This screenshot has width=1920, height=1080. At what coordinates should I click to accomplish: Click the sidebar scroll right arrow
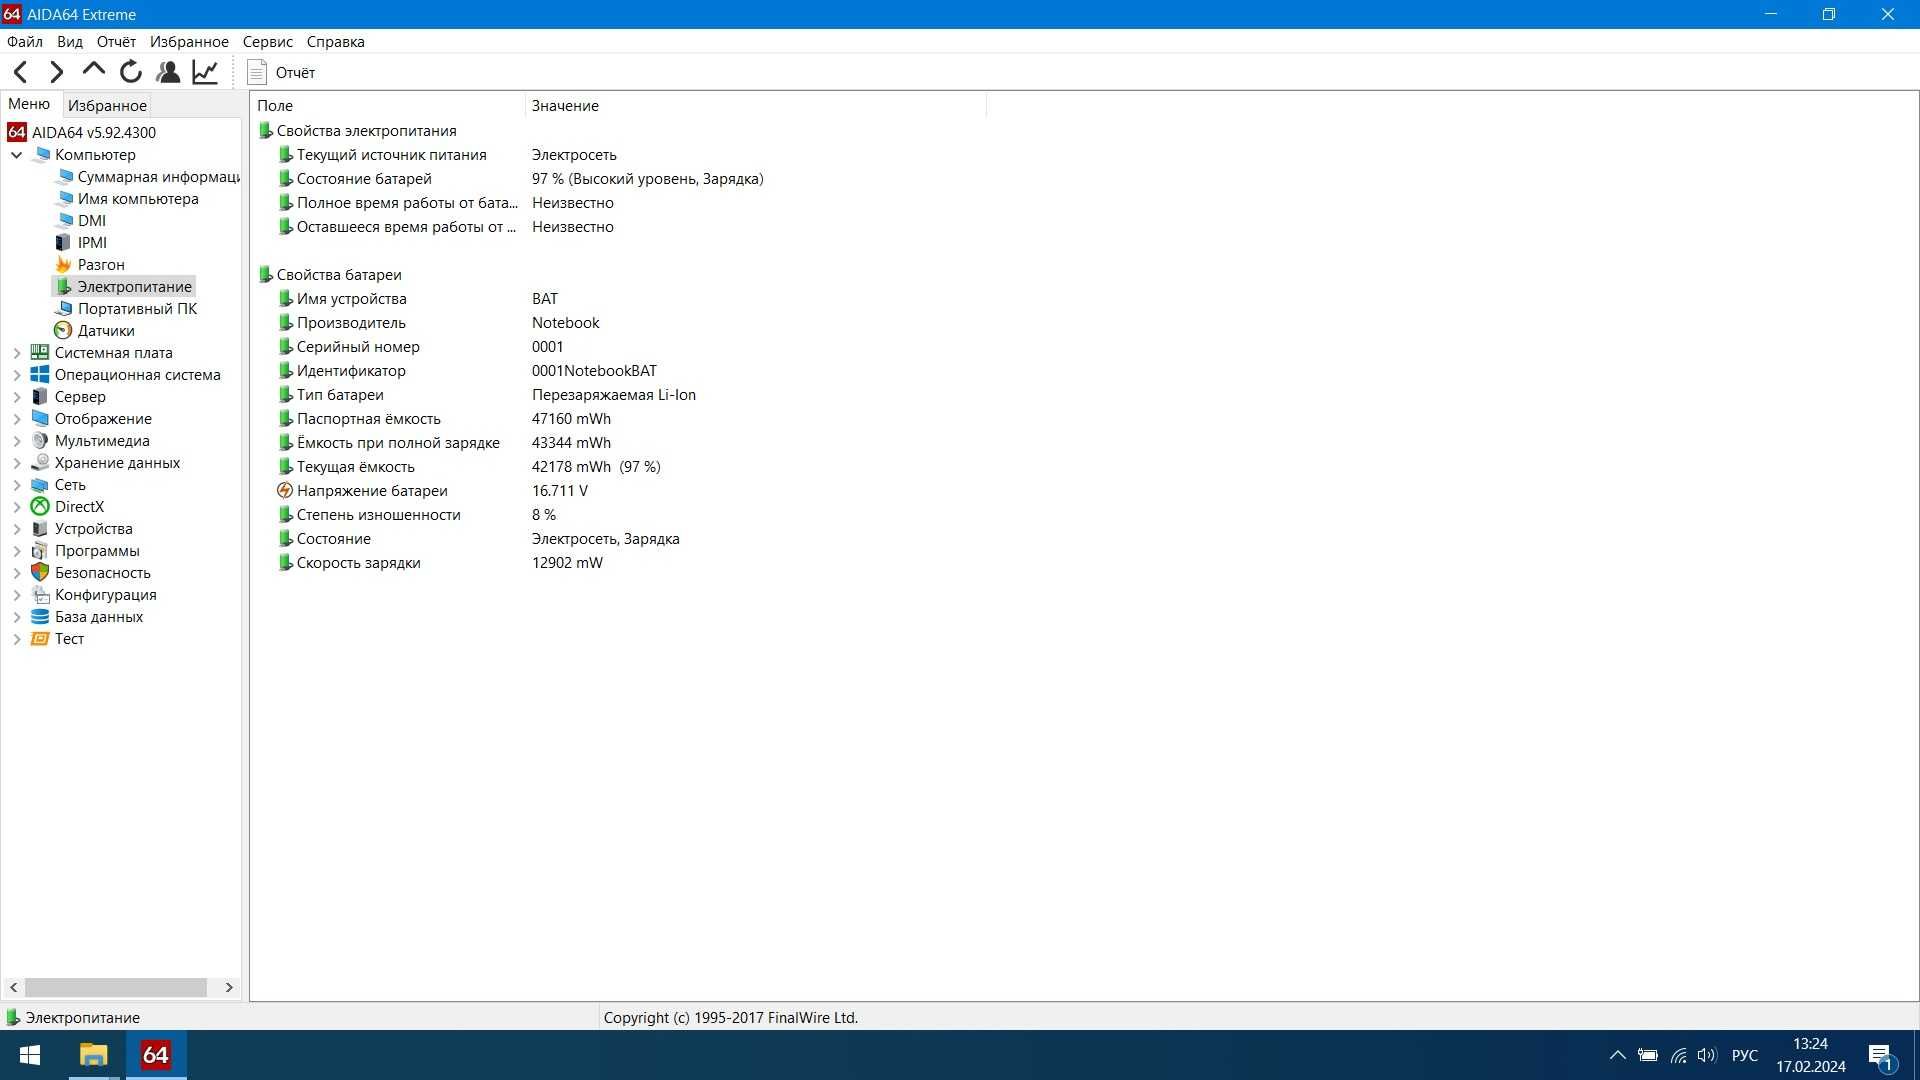(x=229, y=987)
